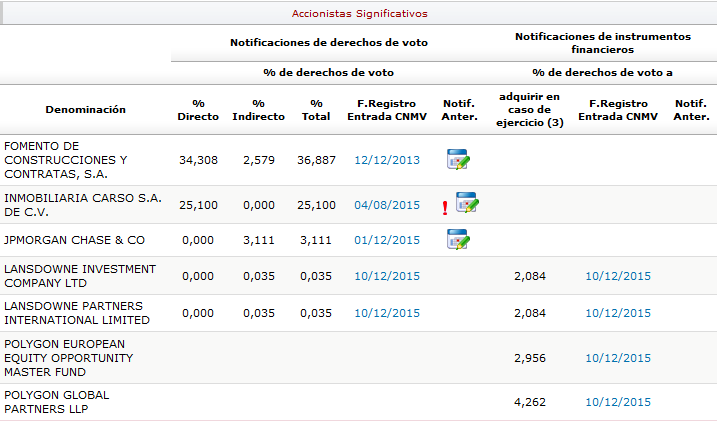Viewport: 717px width, 421px height.
Task: Open 12/12/2013 registration date link
Action: [387, 160]
